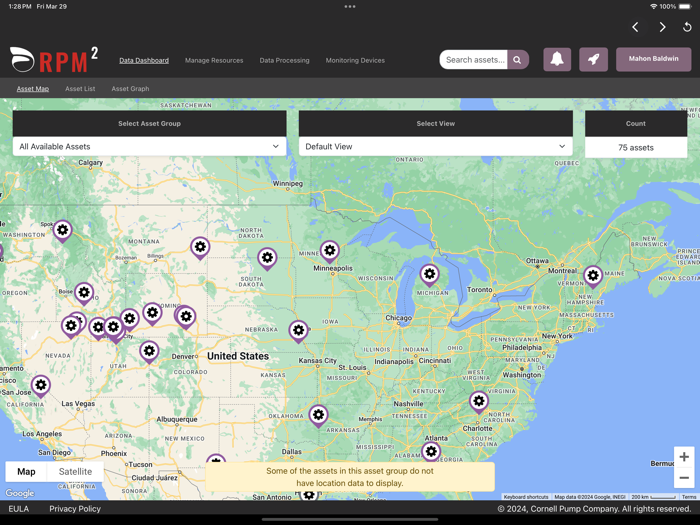
Task: Click the search magnifier icon
Action: point(517,60)
